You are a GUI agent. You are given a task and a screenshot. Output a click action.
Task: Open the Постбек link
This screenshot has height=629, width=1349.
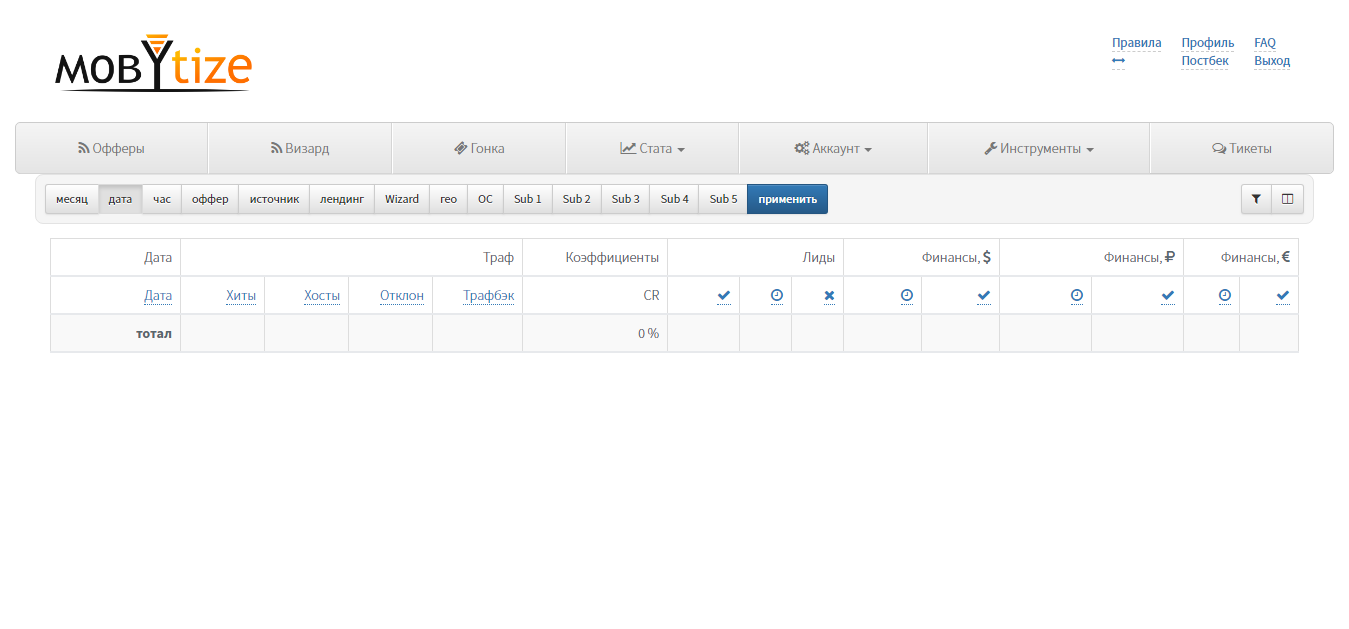(1205, 61)
